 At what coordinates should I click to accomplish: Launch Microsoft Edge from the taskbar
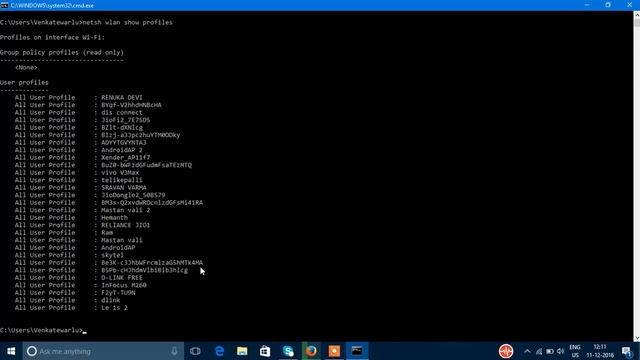click(220, 351)
